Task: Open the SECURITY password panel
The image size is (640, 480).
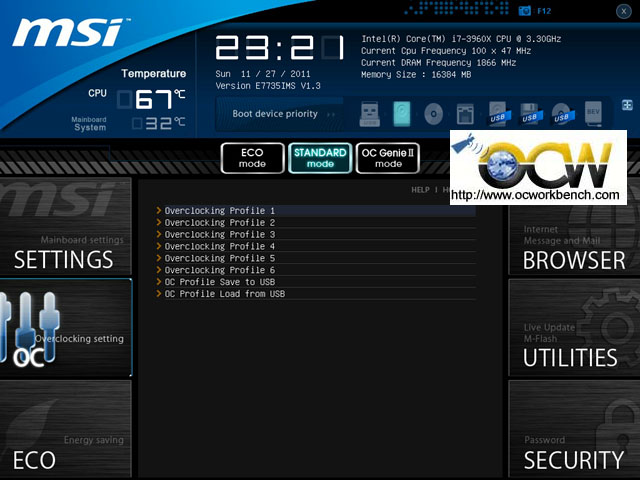Action: (574, 429)
